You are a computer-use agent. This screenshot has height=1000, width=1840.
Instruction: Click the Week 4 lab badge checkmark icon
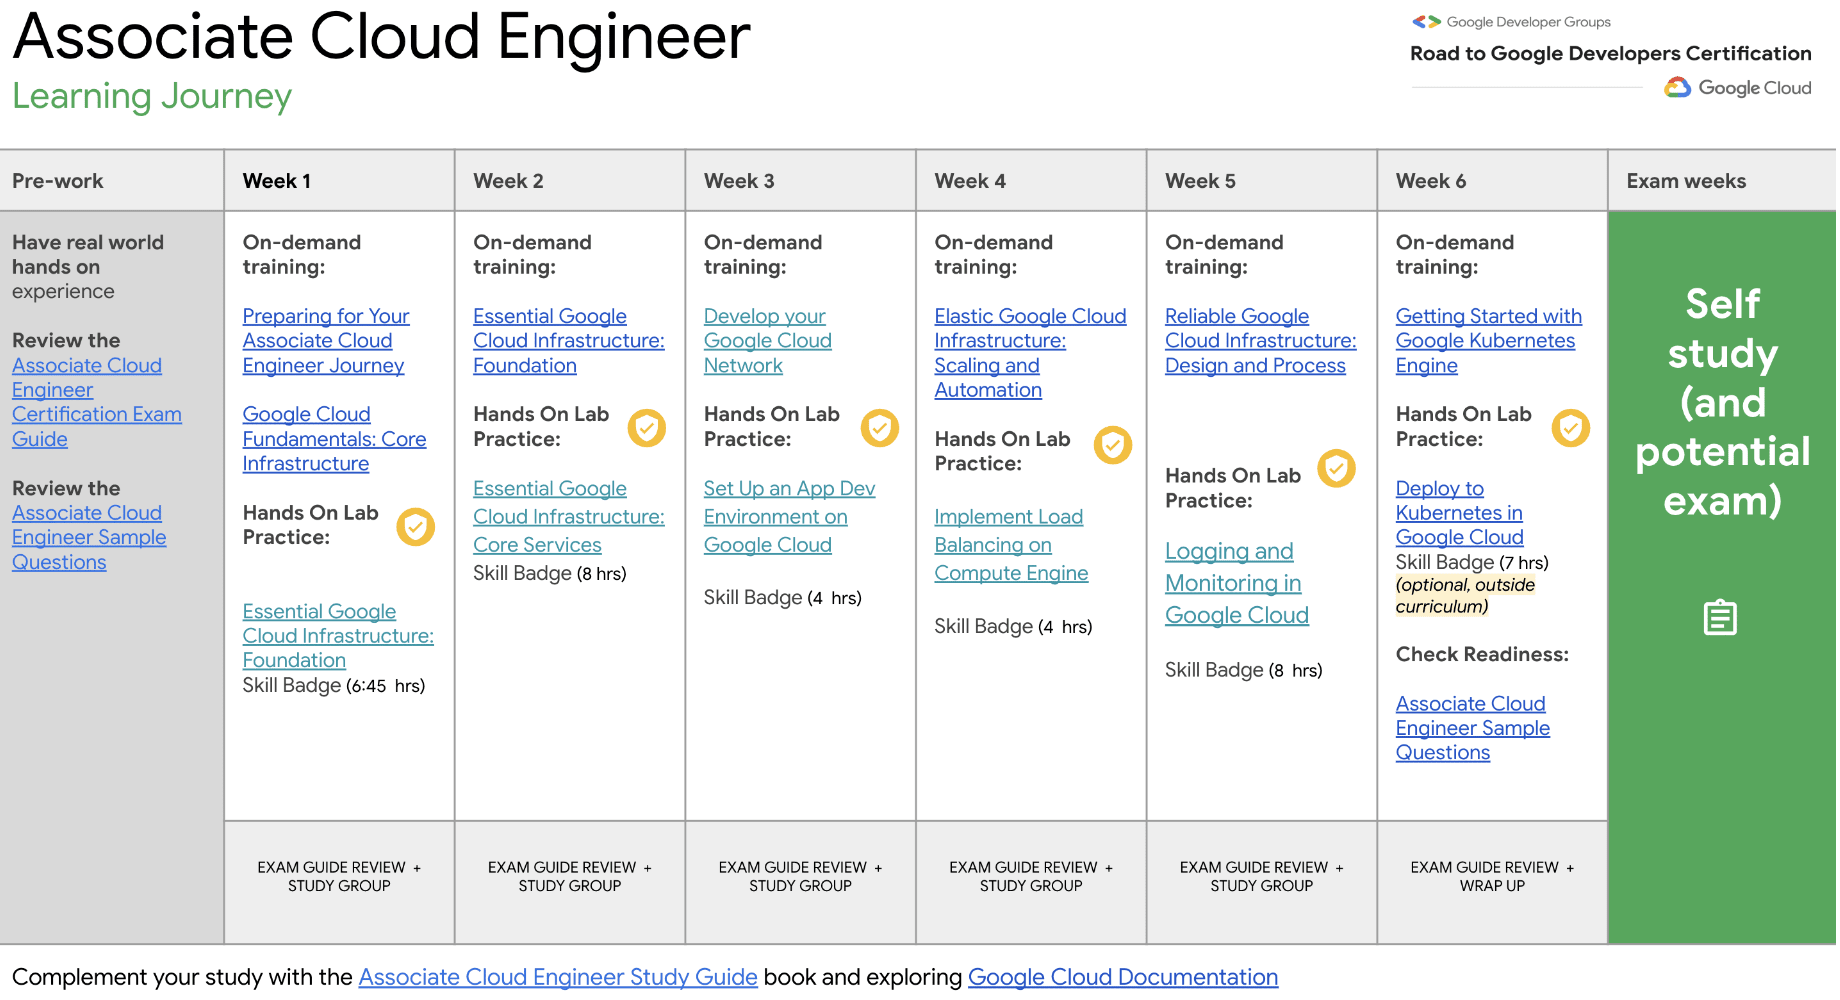coord(1112,445)
